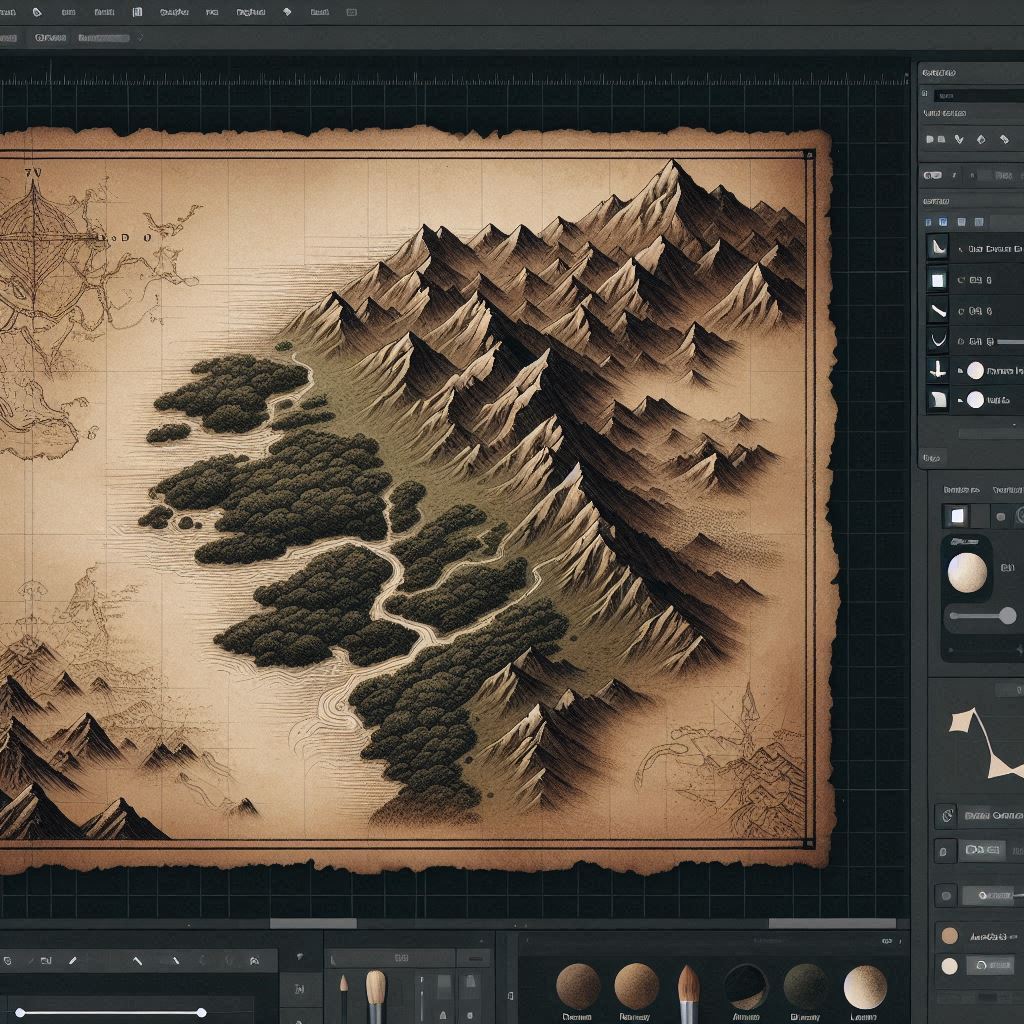Click the swirl icon button below the curve graph
The width and height of the screenshot is (1024, 1024).
946,815
